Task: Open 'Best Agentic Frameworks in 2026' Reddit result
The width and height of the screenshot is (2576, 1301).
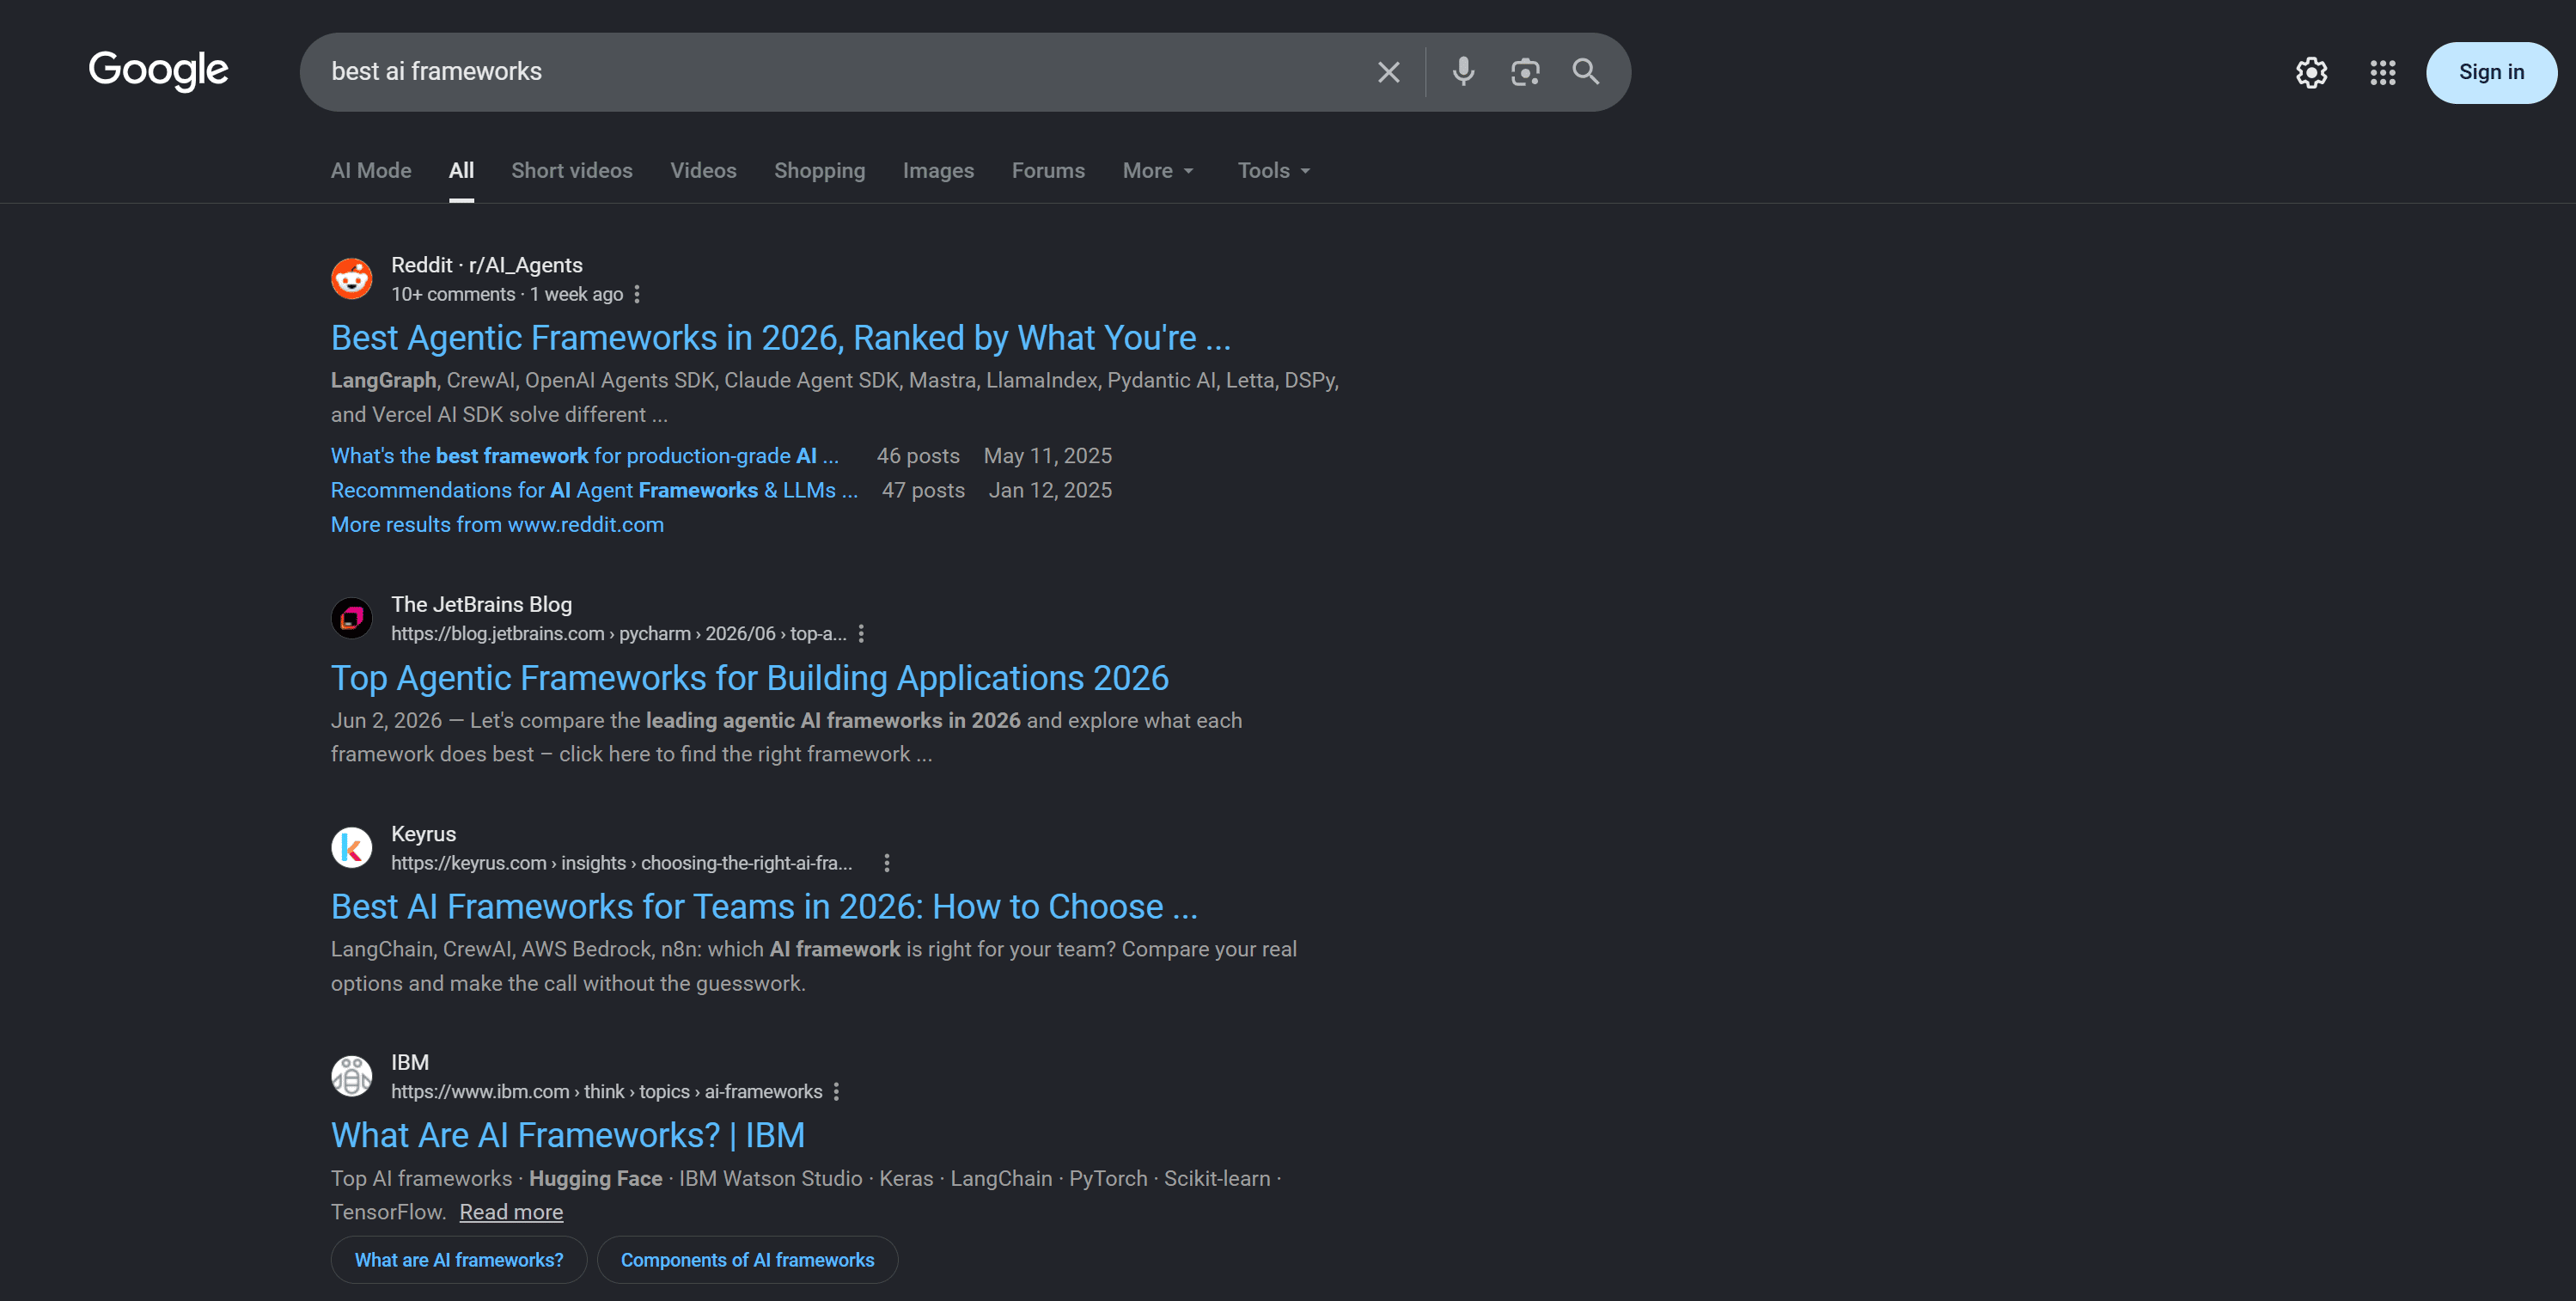Action: point(781,338)
